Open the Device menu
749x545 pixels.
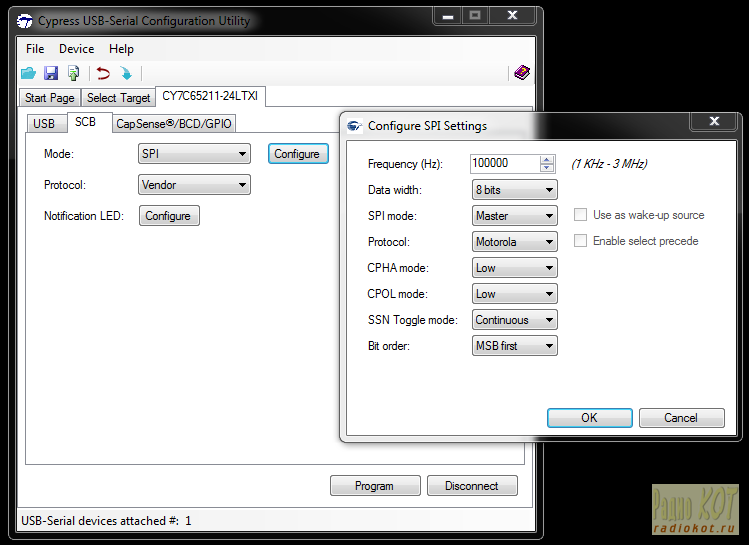(76, 49)
